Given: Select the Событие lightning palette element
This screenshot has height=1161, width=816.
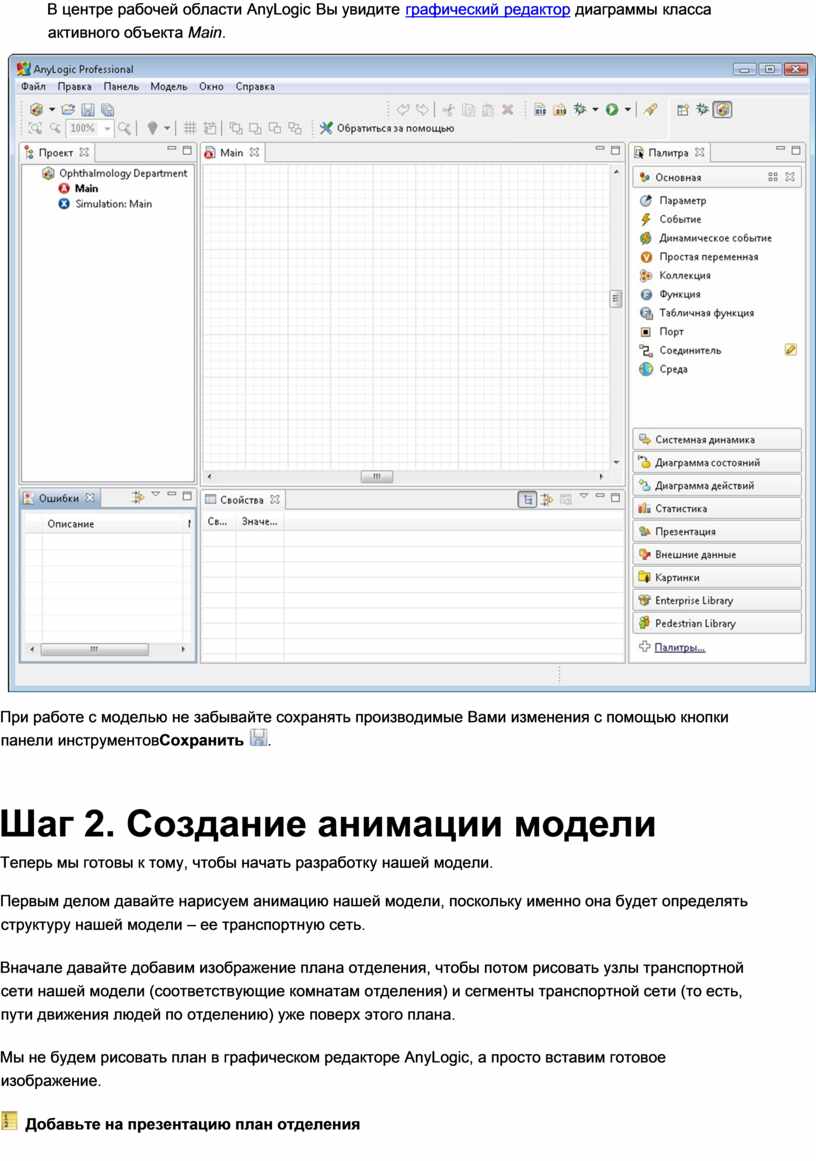Looking at the screenshot, I should 670,219.
